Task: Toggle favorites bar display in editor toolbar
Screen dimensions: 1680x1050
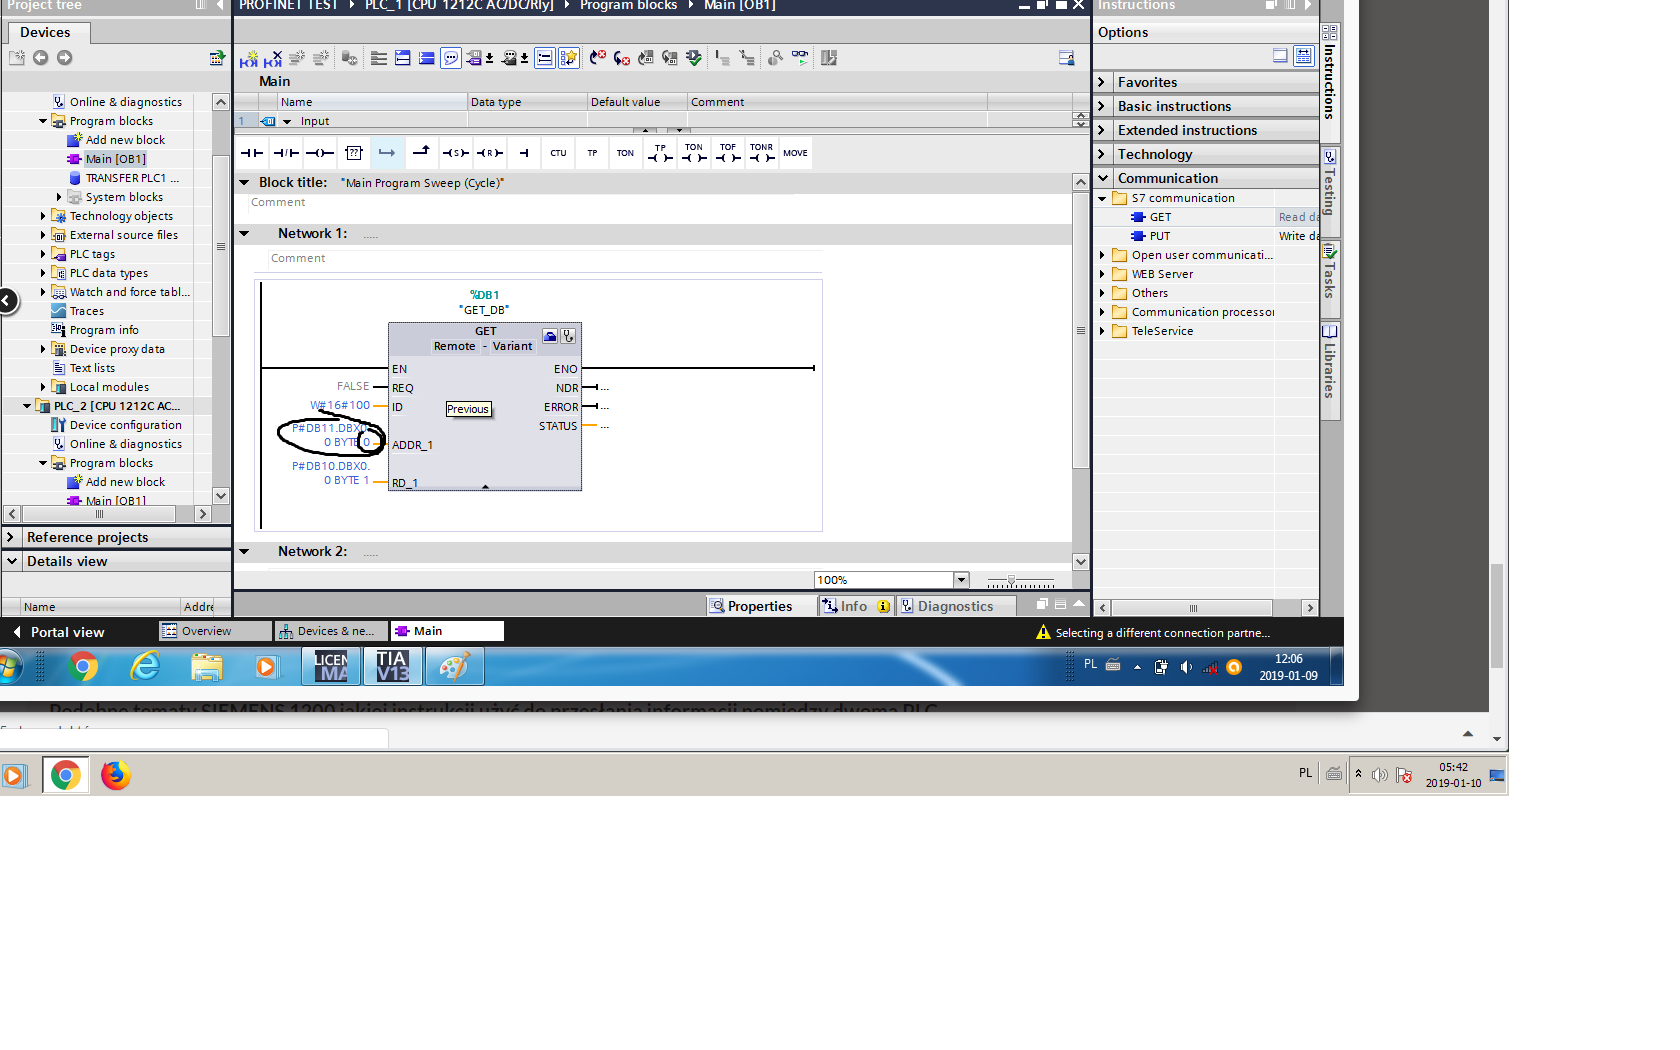Action: point(569,58)
